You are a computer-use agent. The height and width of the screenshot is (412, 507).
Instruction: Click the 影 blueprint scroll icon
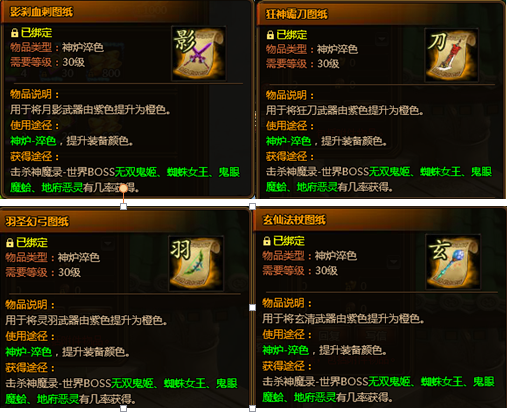pos(199,53)
